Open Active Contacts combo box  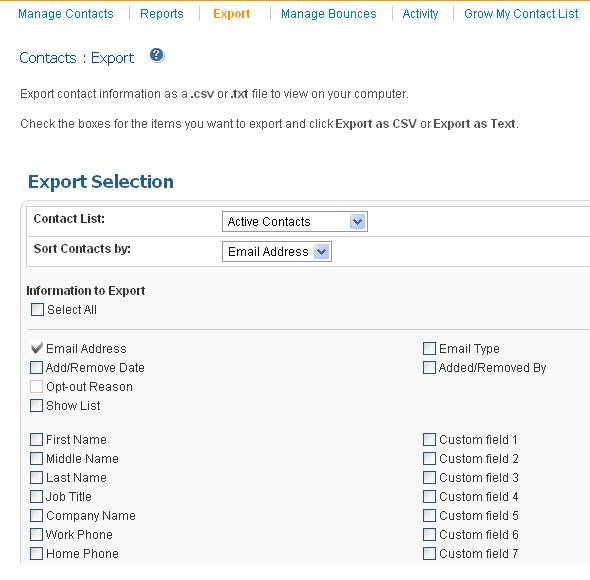(295, 222)
